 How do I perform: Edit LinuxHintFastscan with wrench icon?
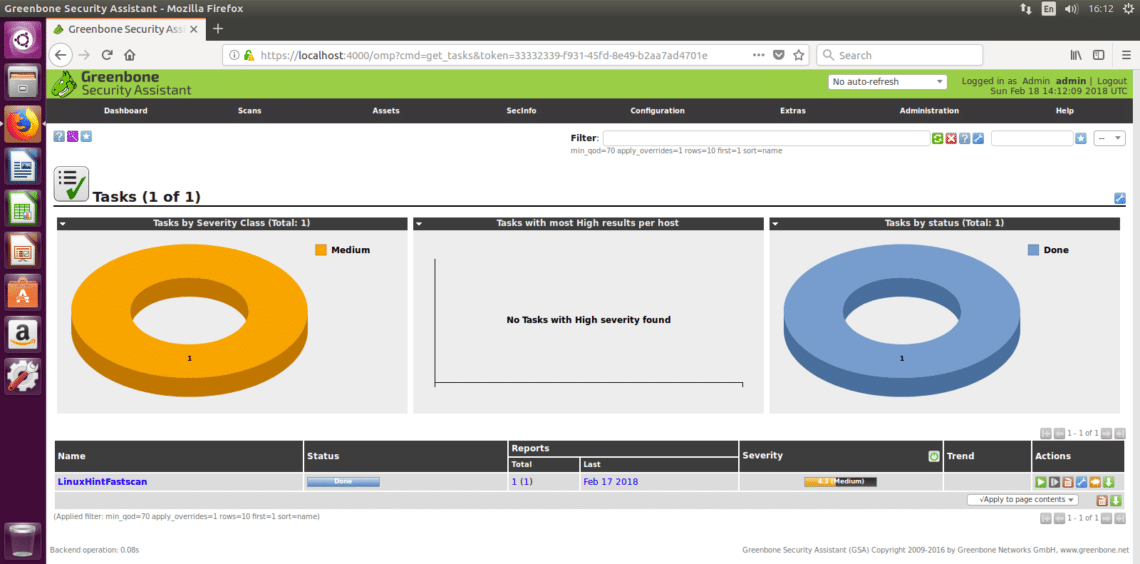(x=1081, y=482)
